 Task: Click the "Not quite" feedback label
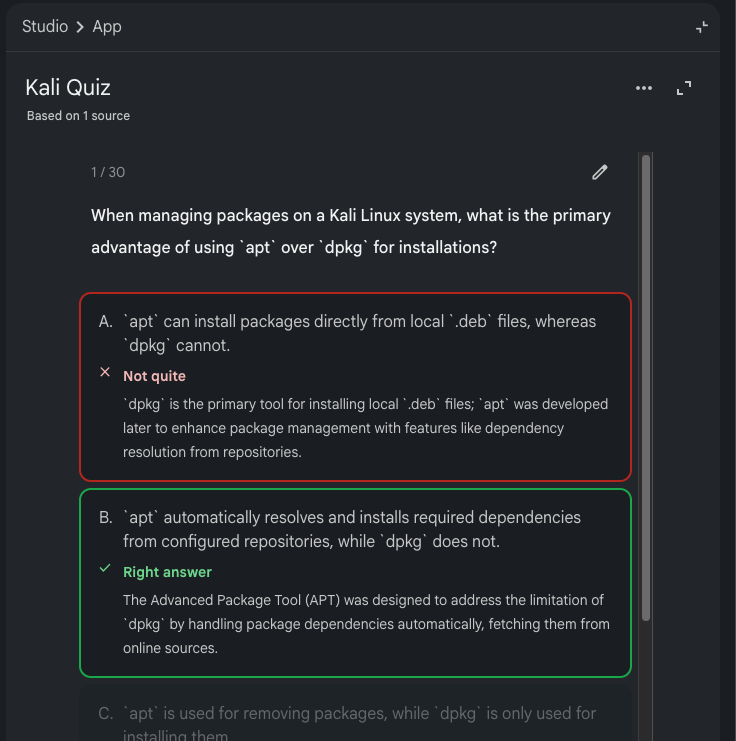click(x=154, y=376)
